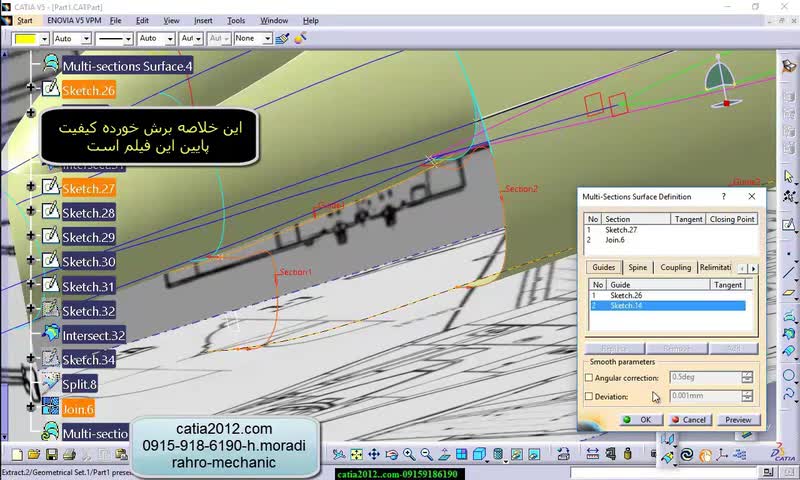
Task: Click the Print icon
Action: [x=69, y=454]
